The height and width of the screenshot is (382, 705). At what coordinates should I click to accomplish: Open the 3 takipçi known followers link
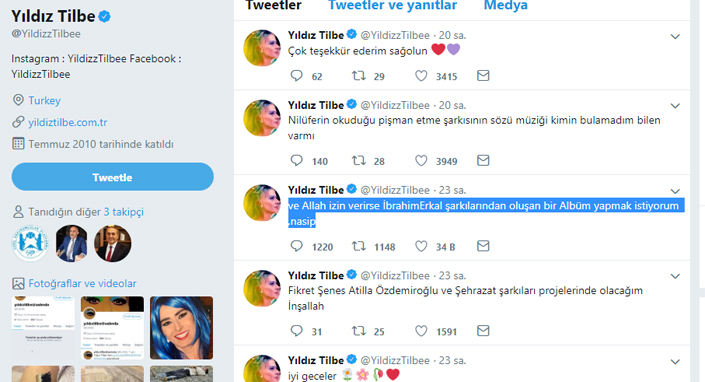pyautogui.click(x=124, y=212)
